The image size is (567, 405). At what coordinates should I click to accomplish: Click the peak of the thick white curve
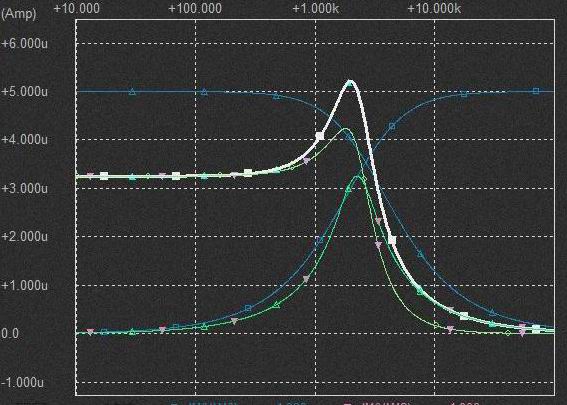(x=350, y=82)
